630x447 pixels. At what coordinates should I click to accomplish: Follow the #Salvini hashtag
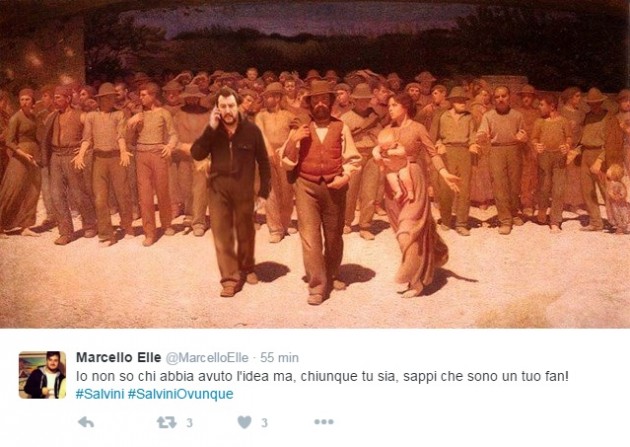pyautogui.click(x=100, y=394)
